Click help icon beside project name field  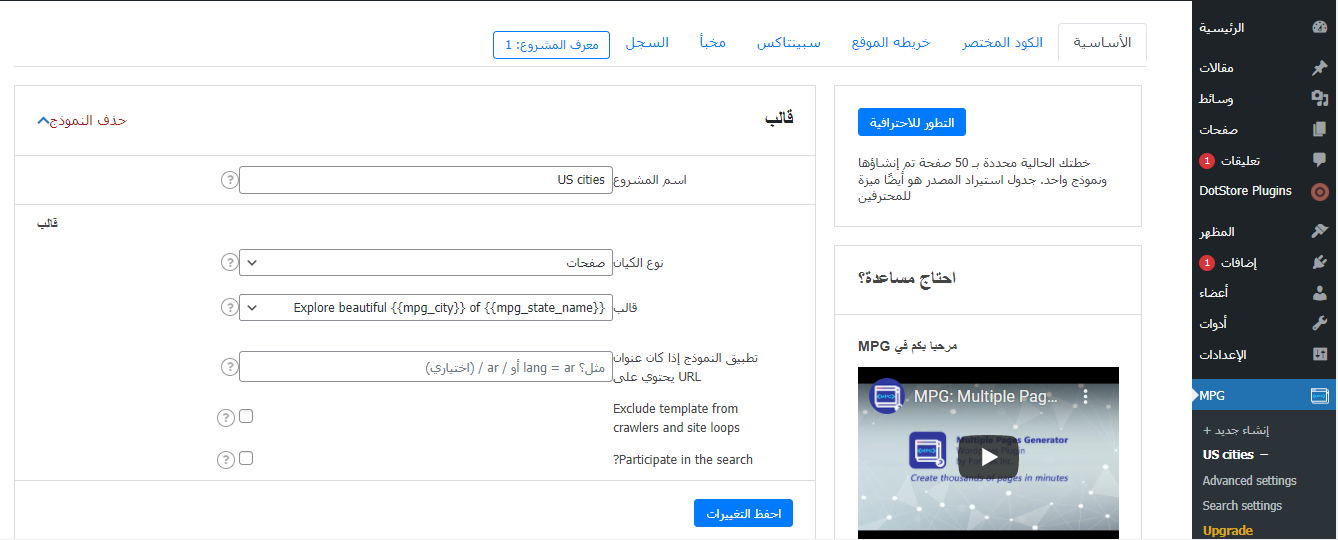(229, 180)
